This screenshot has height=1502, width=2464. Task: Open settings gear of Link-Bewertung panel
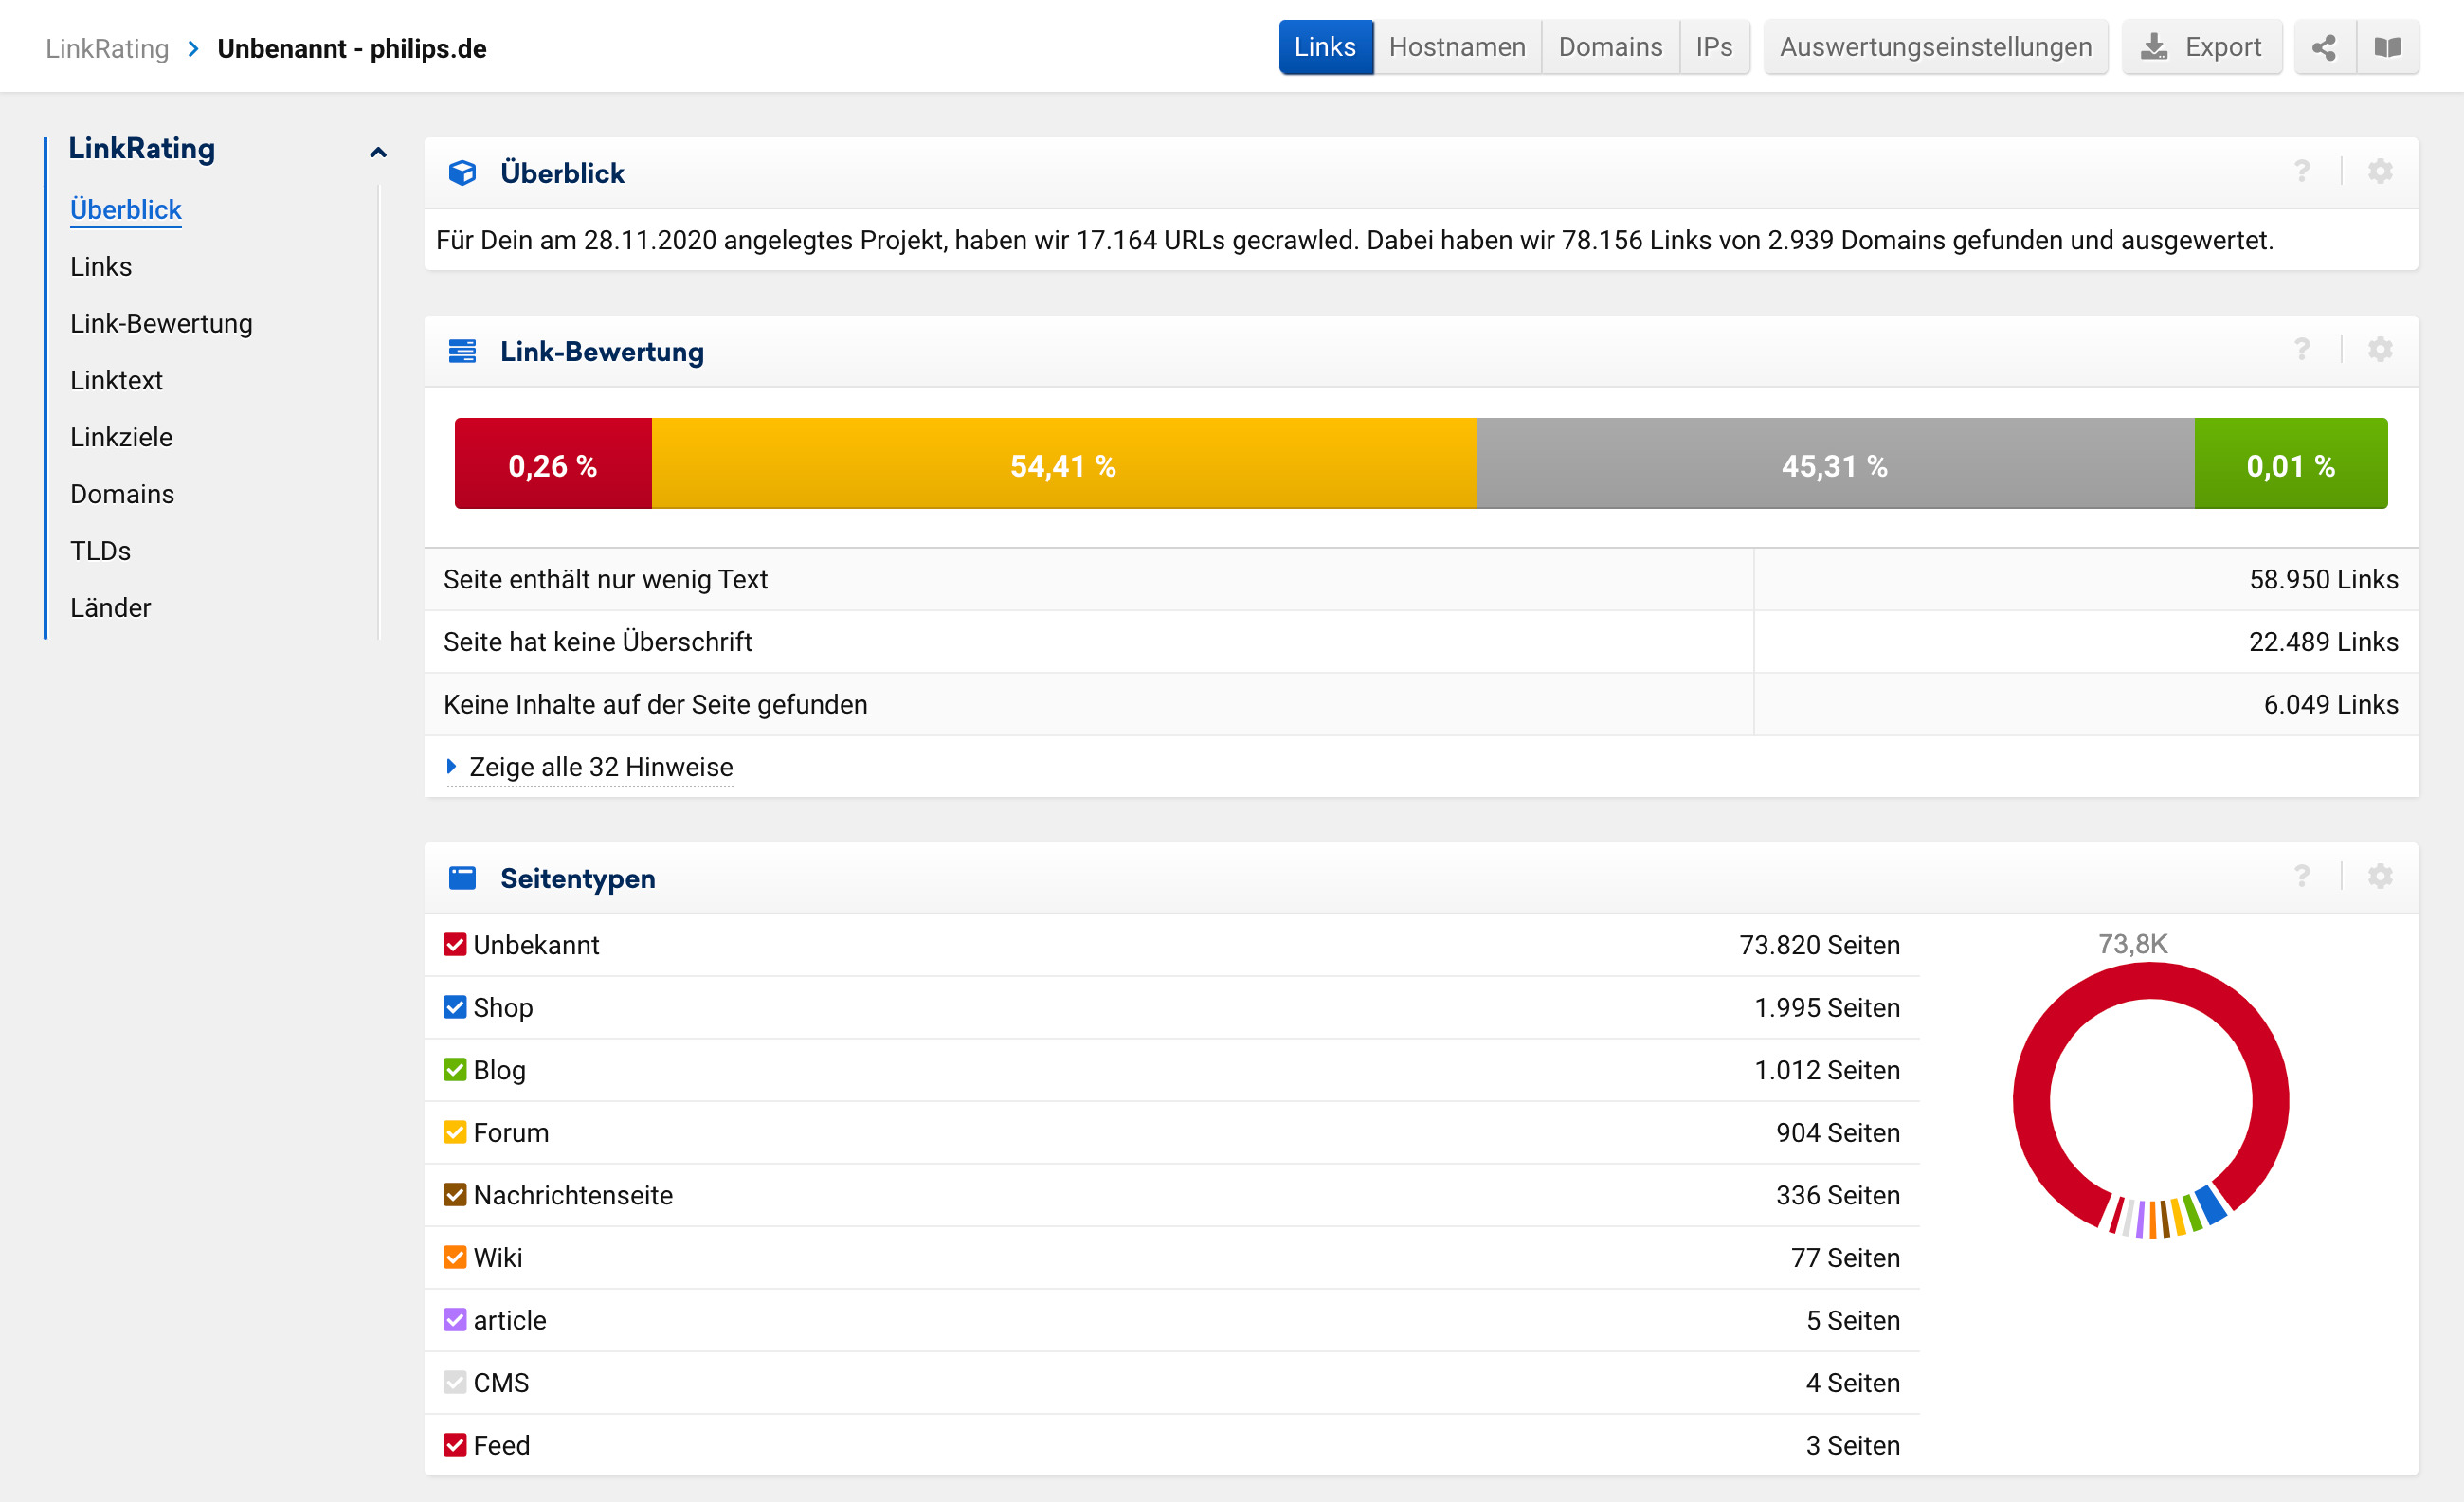coord(2380,349)
